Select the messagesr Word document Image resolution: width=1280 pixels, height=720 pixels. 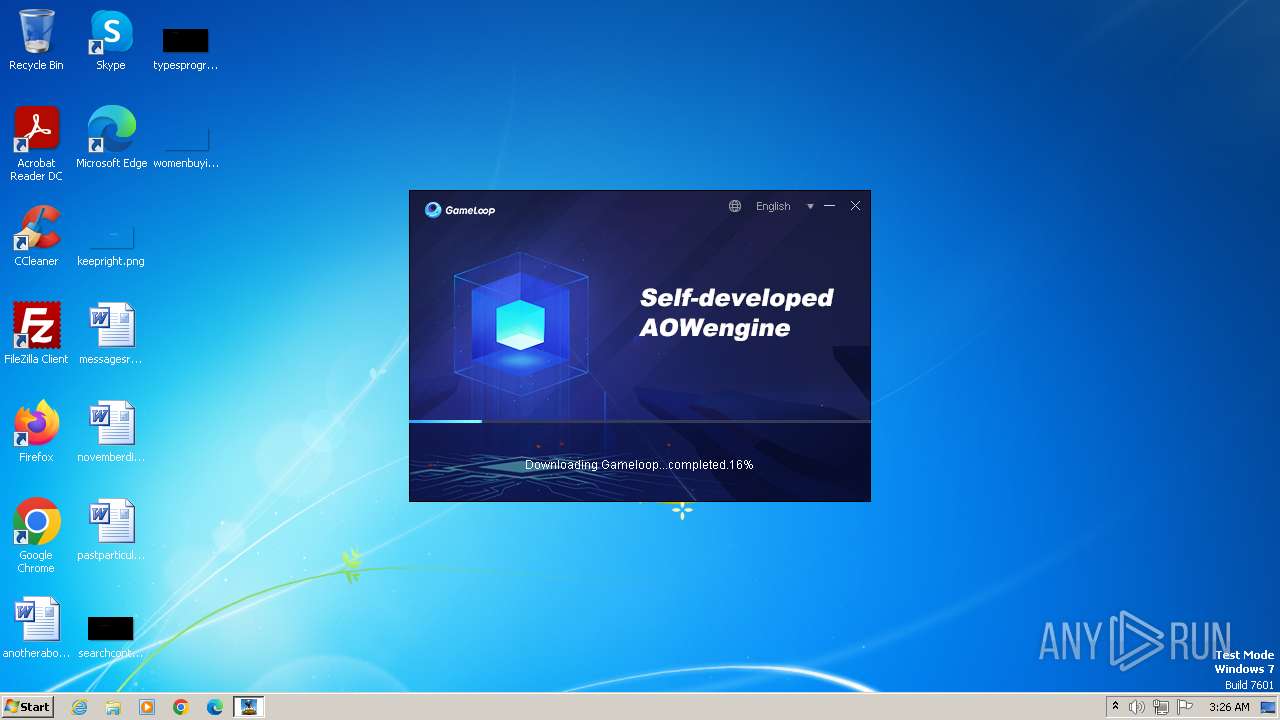point(111,333)
